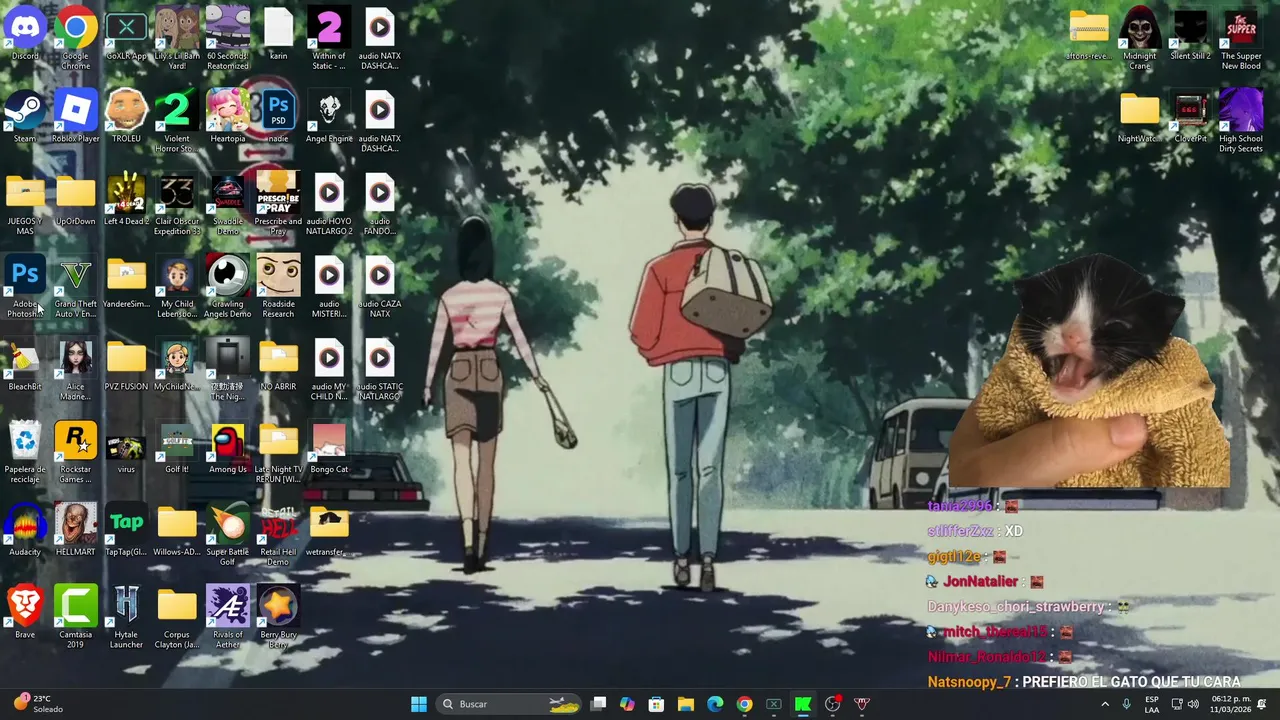The height and width of the screenshot is (720, 1280).
Task: Select the karin file icon
Action: (x=278, y=33)
